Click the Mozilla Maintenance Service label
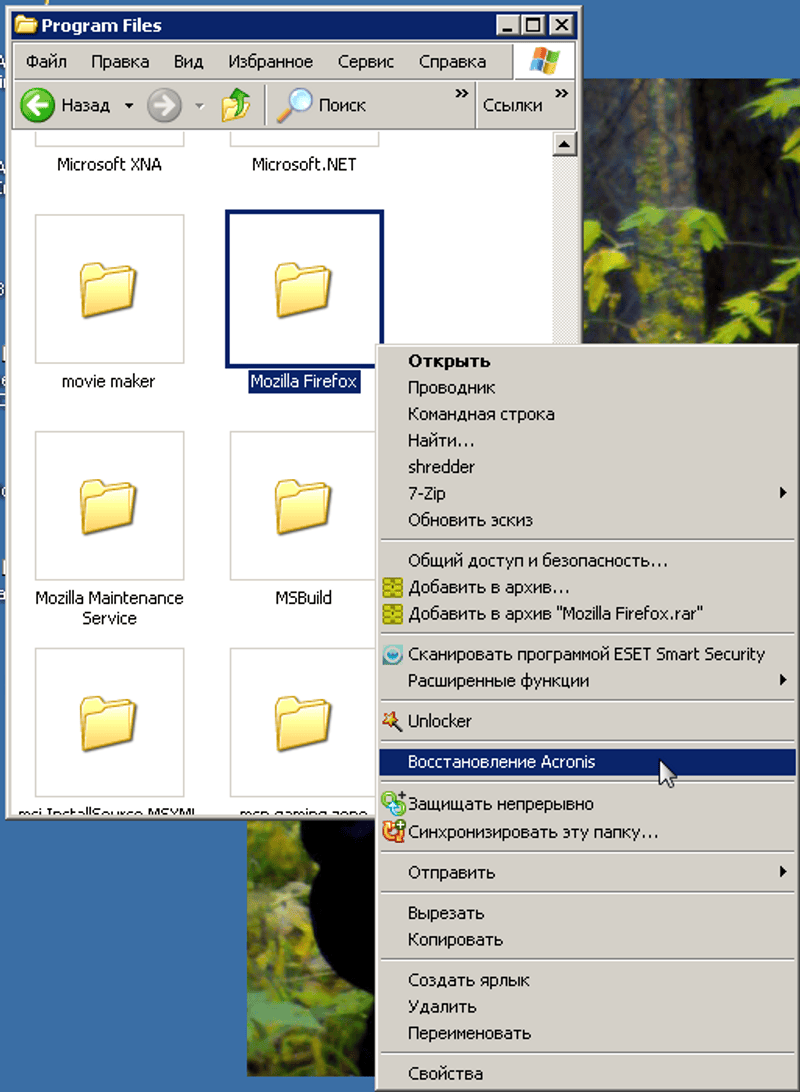 click(109, 608)
